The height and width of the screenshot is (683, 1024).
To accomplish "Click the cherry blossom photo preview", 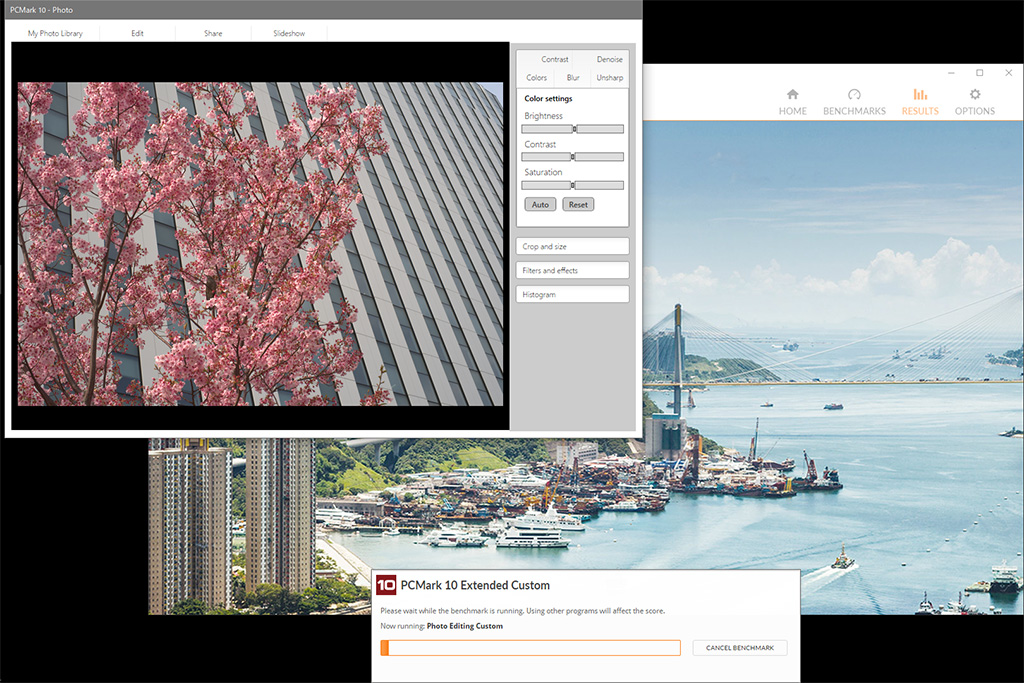I will pyautogui.click(x=260, y=243).
